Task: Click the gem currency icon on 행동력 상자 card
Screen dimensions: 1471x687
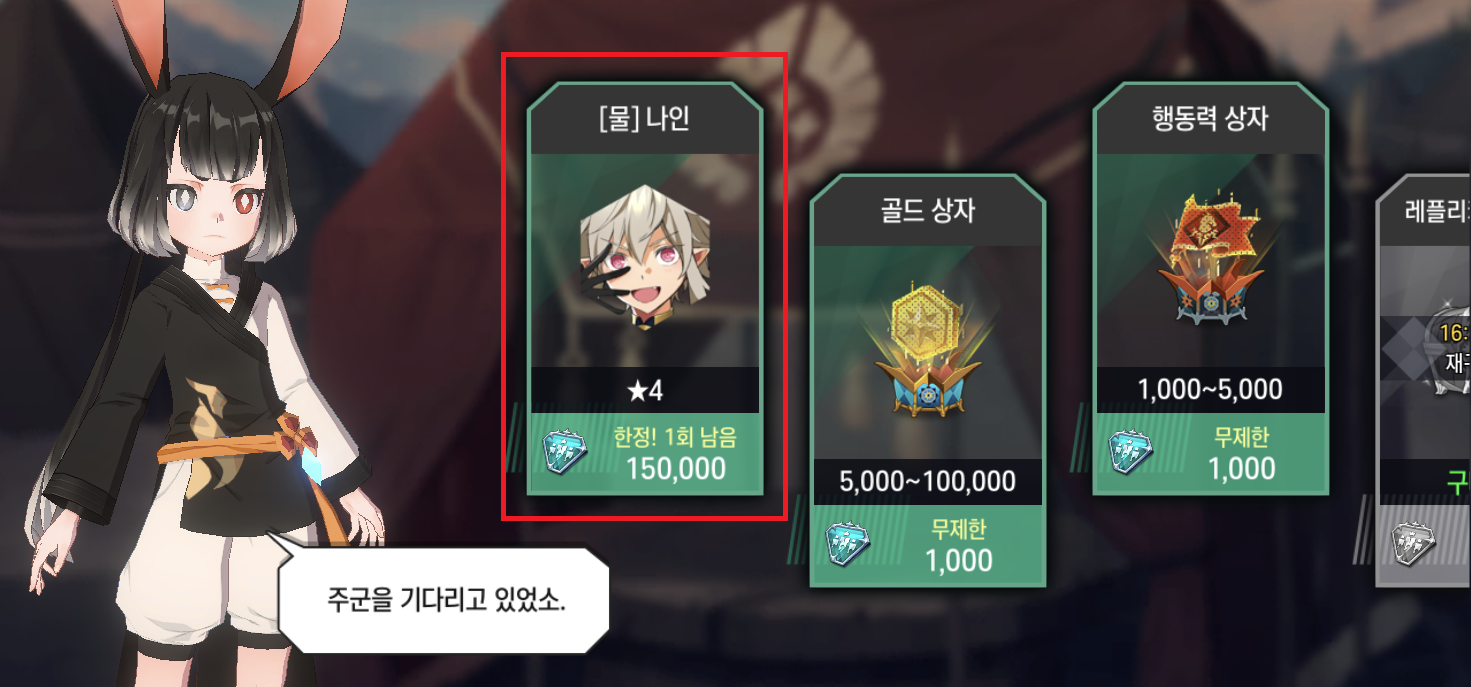Action: pyautogui.click(x=1131, y=453)
